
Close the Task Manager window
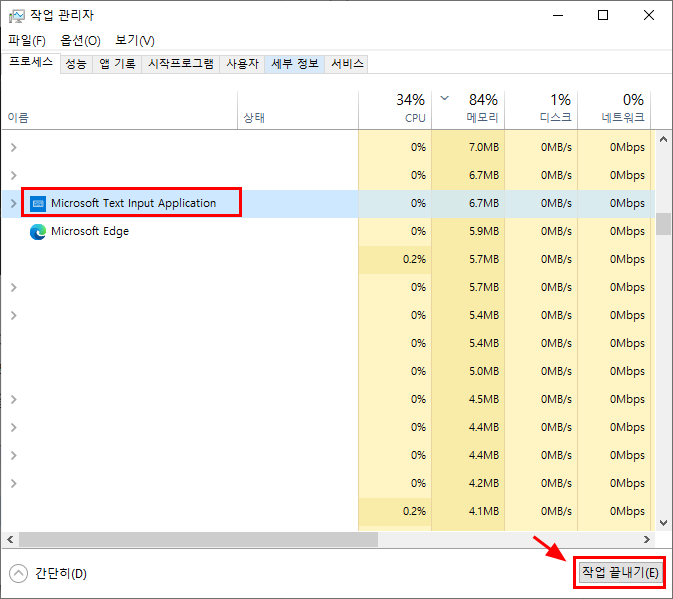pos(649,15)
